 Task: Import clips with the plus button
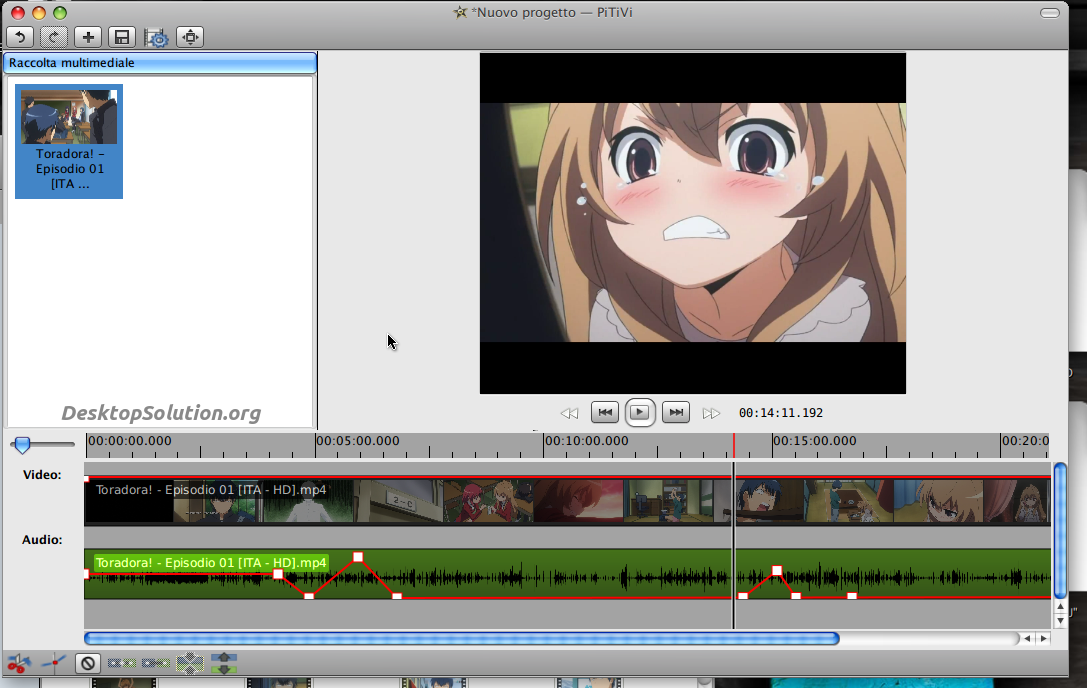tap(89, 37)
